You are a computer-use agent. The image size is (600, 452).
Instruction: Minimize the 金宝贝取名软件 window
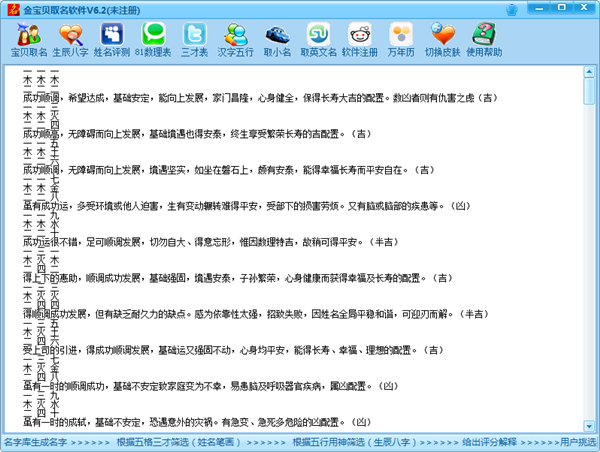[540, 8]
